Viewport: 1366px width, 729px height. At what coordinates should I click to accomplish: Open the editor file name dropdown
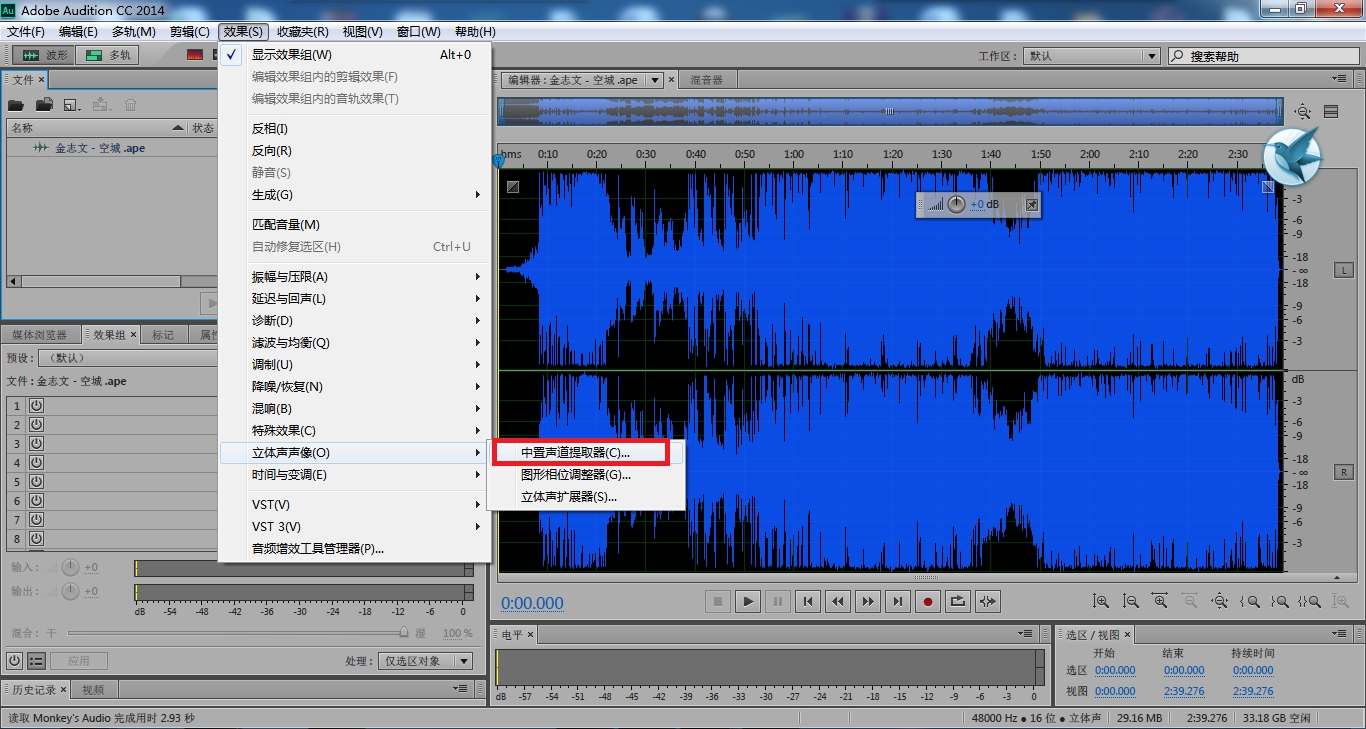(655, 80)
